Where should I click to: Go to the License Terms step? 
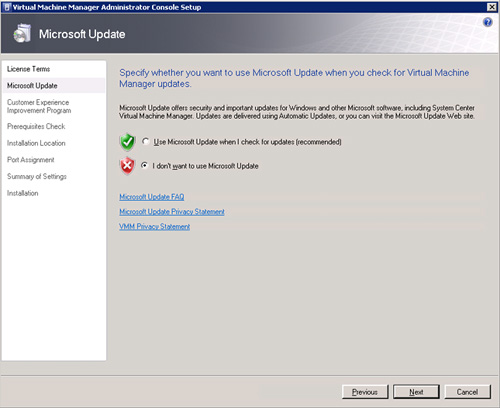click(x=28, y=69)
